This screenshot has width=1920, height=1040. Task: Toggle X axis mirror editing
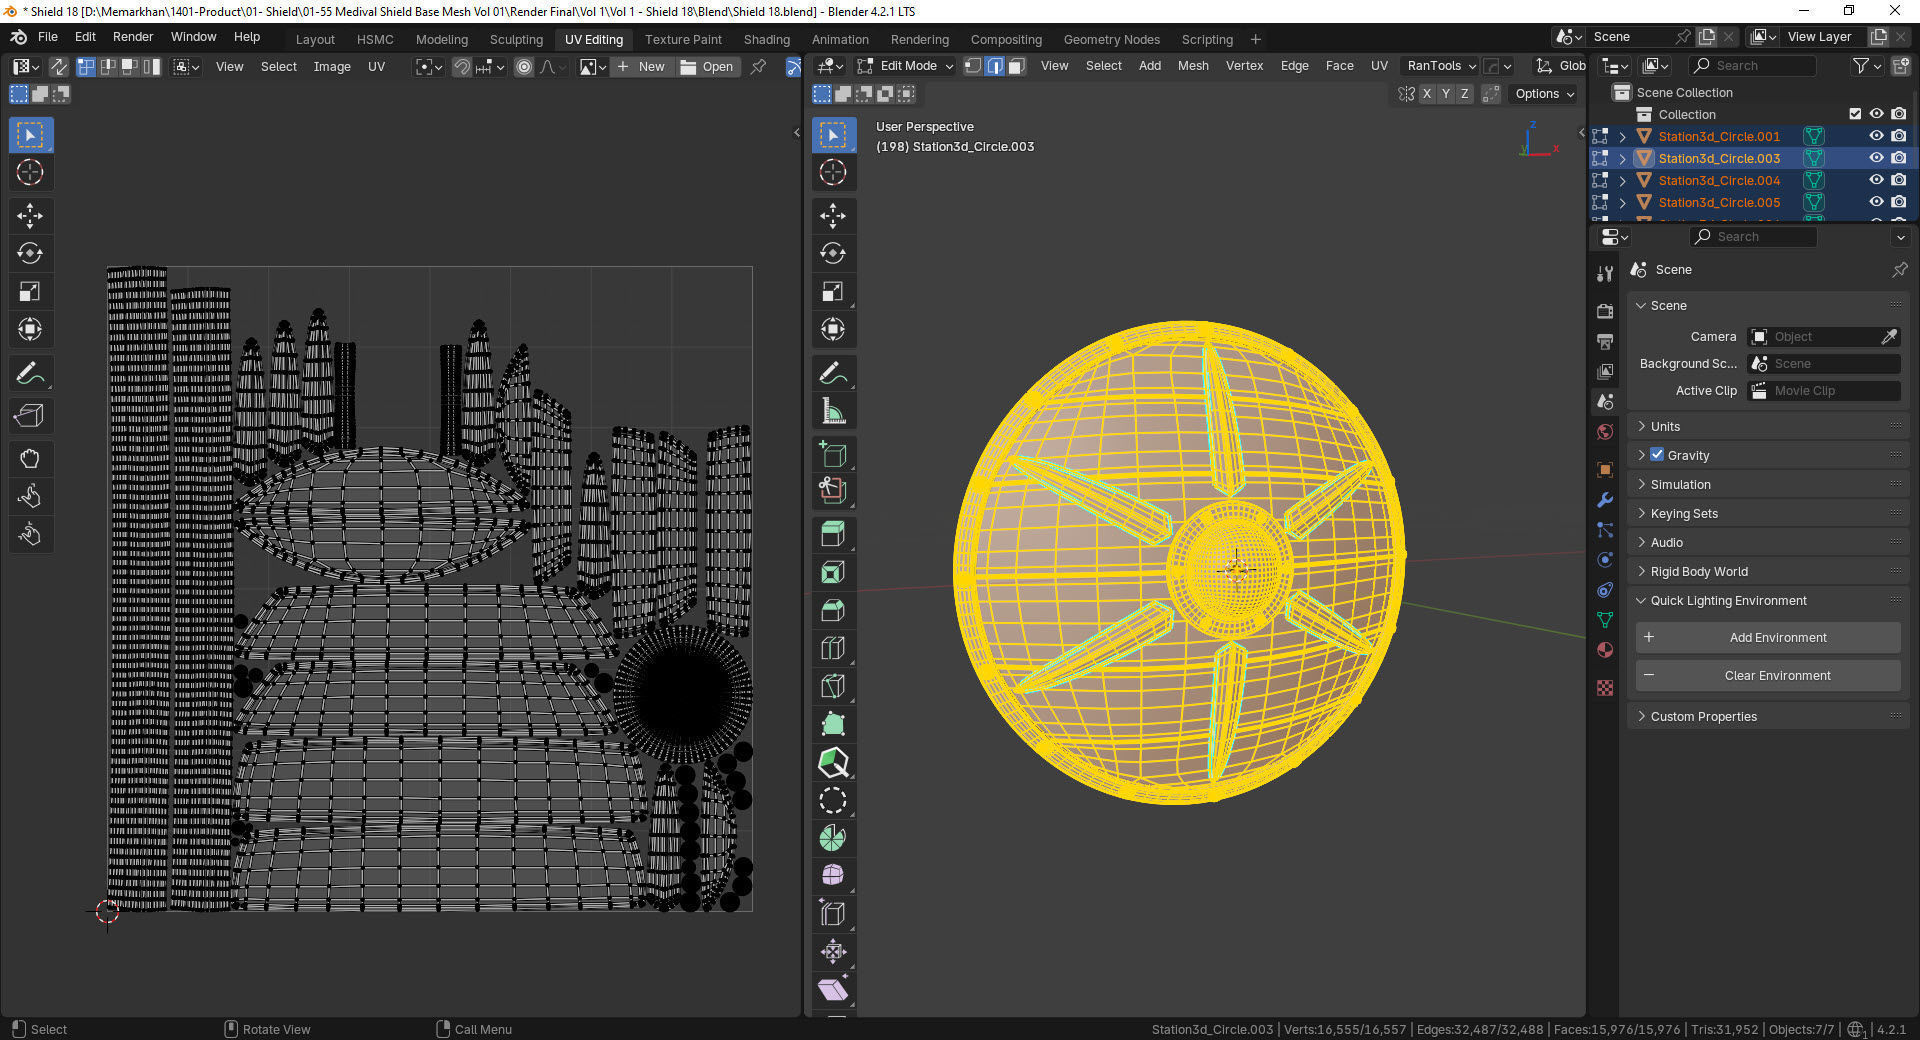pyautogui.click(x=1427, y=94)
